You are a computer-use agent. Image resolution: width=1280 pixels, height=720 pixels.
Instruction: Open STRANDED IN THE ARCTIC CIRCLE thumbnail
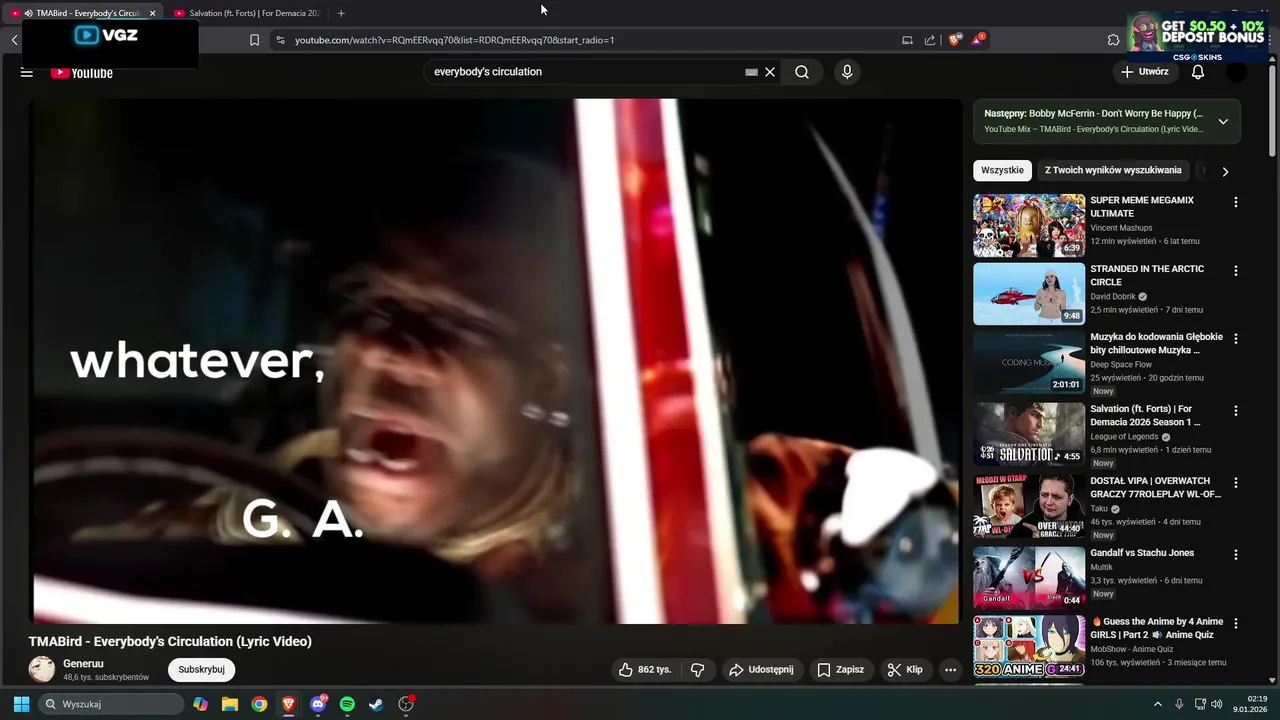click(1029, 294)
